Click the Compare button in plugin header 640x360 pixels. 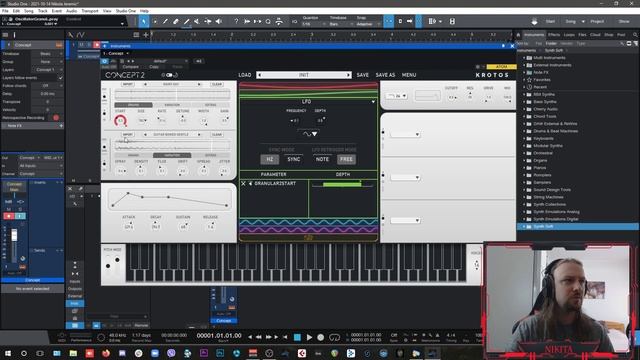pos(131,67)
